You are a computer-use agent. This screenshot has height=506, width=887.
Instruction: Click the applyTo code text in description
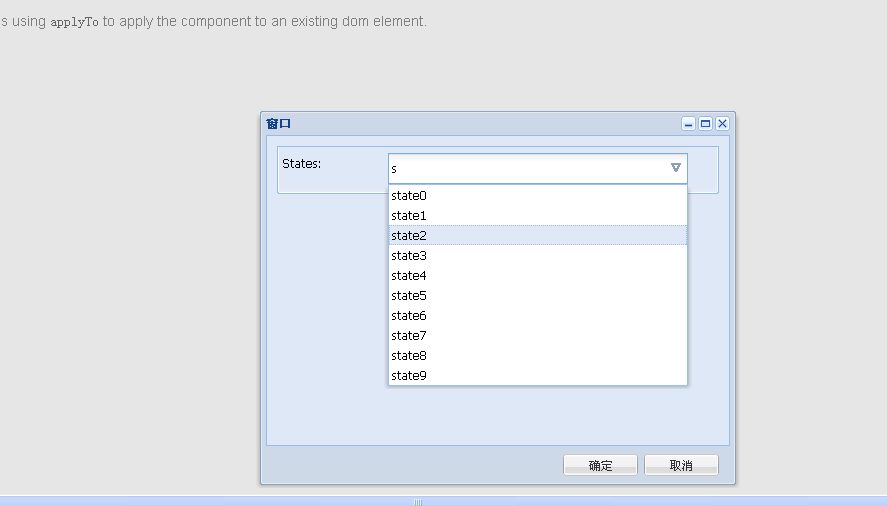coord(74,22)
